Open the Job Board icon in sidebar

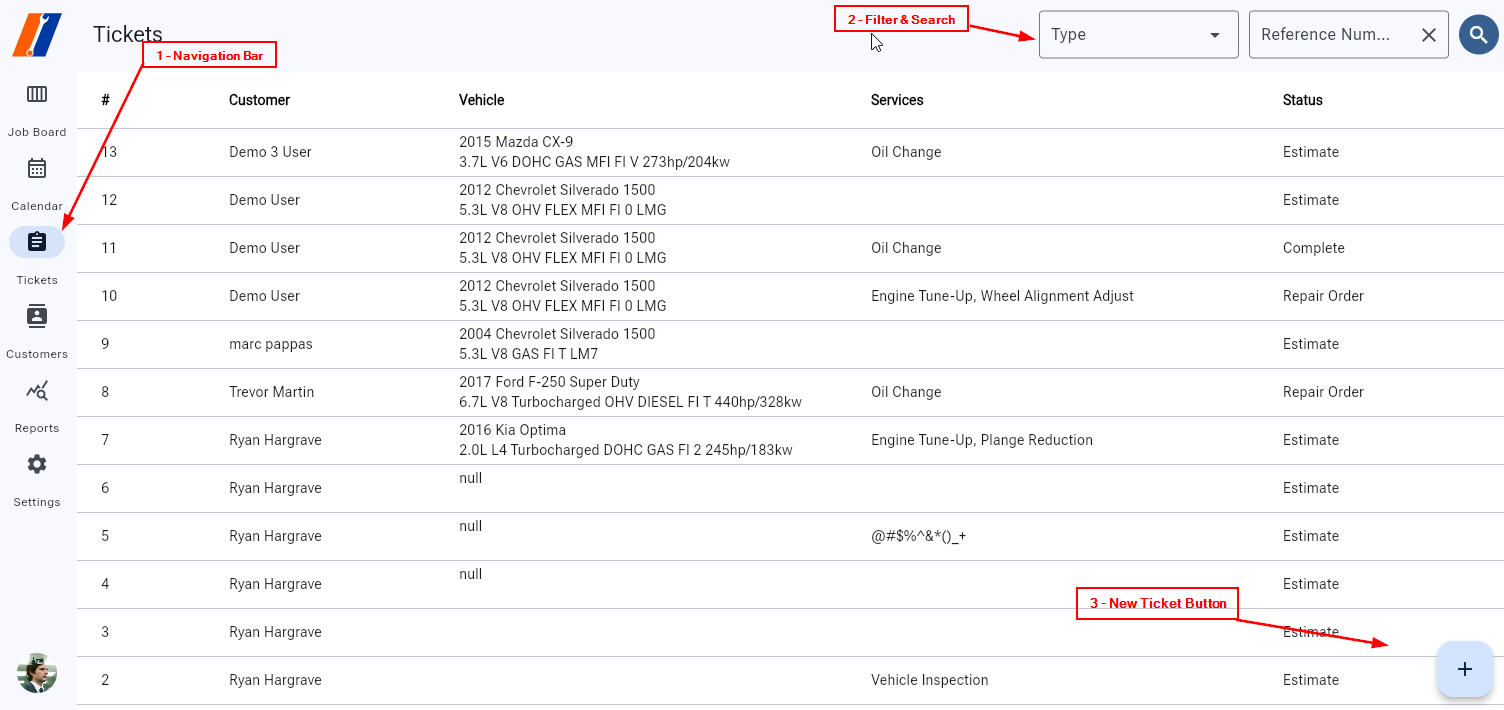pyautogui.click(x=37, y=95)
